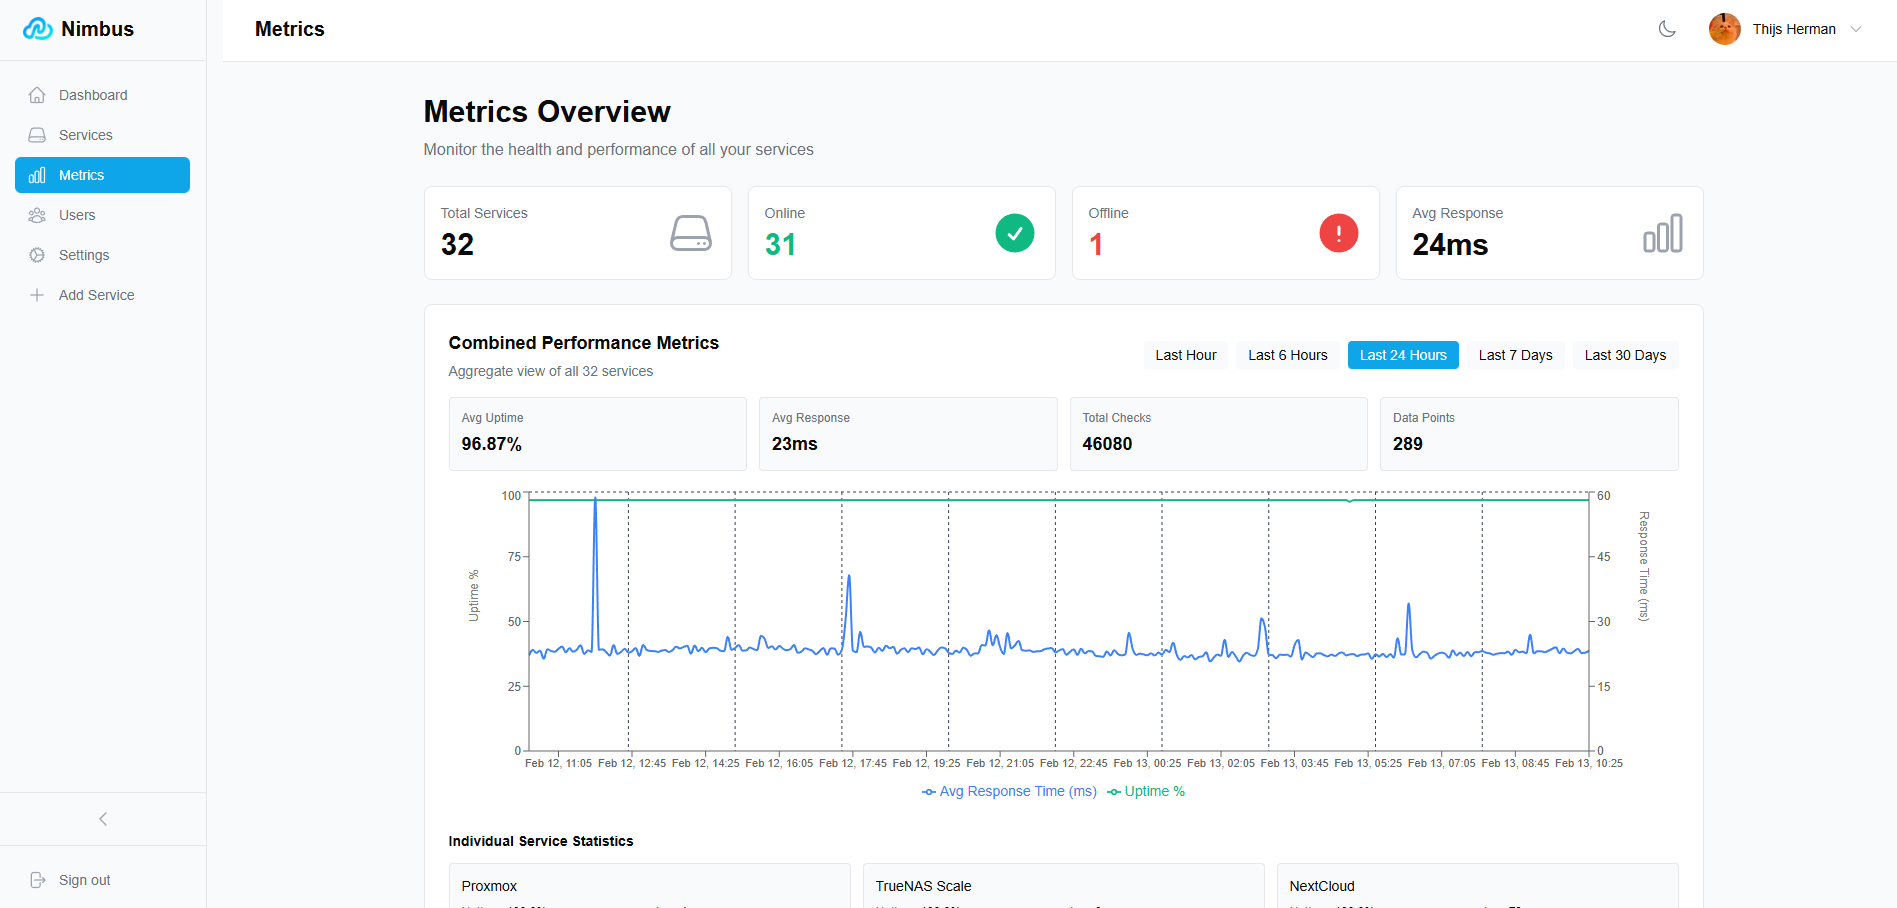Click the Nimbus cloud logo icon
1897x908 pixels.
(x=38, y=29)
